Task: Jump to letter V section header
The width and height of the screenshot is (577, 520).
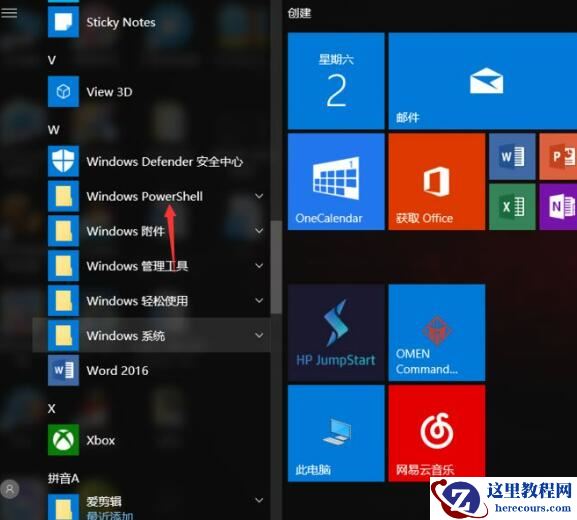Action: tap(52, 60)
